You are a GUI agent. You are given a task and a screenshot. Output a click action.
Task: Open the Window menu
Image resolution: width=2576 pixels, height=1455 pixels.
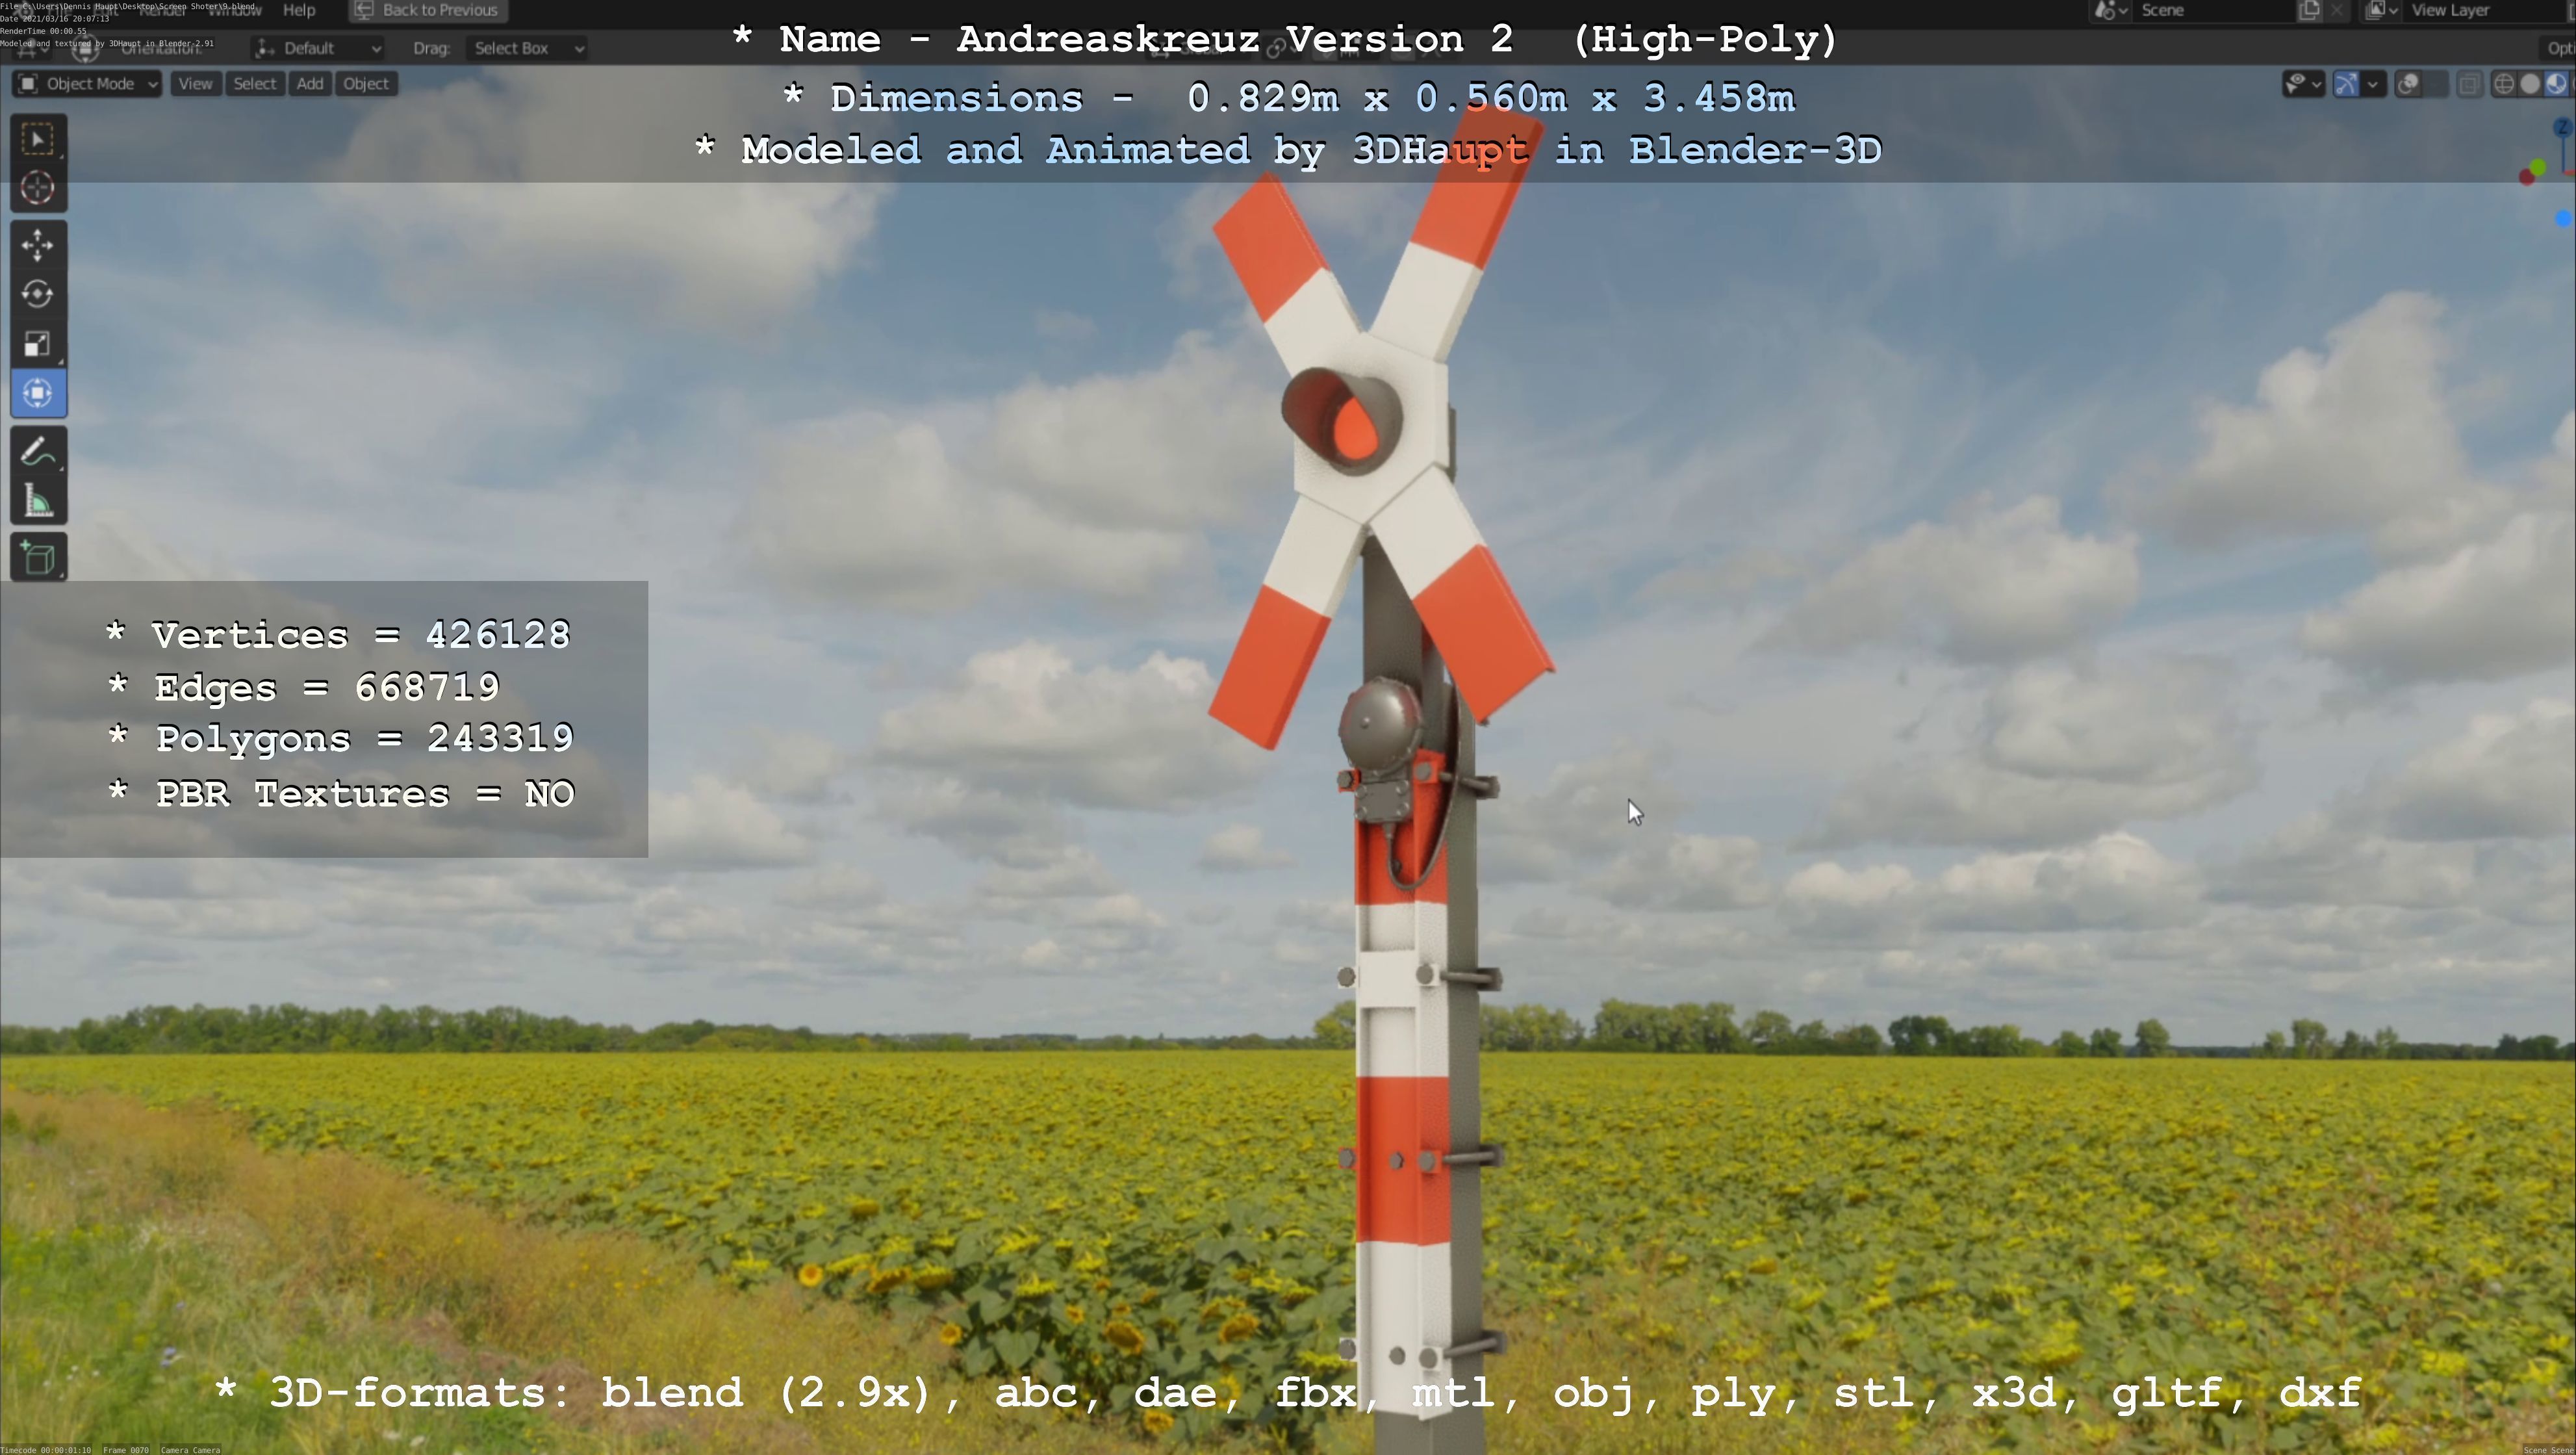(x=234, y=10)
